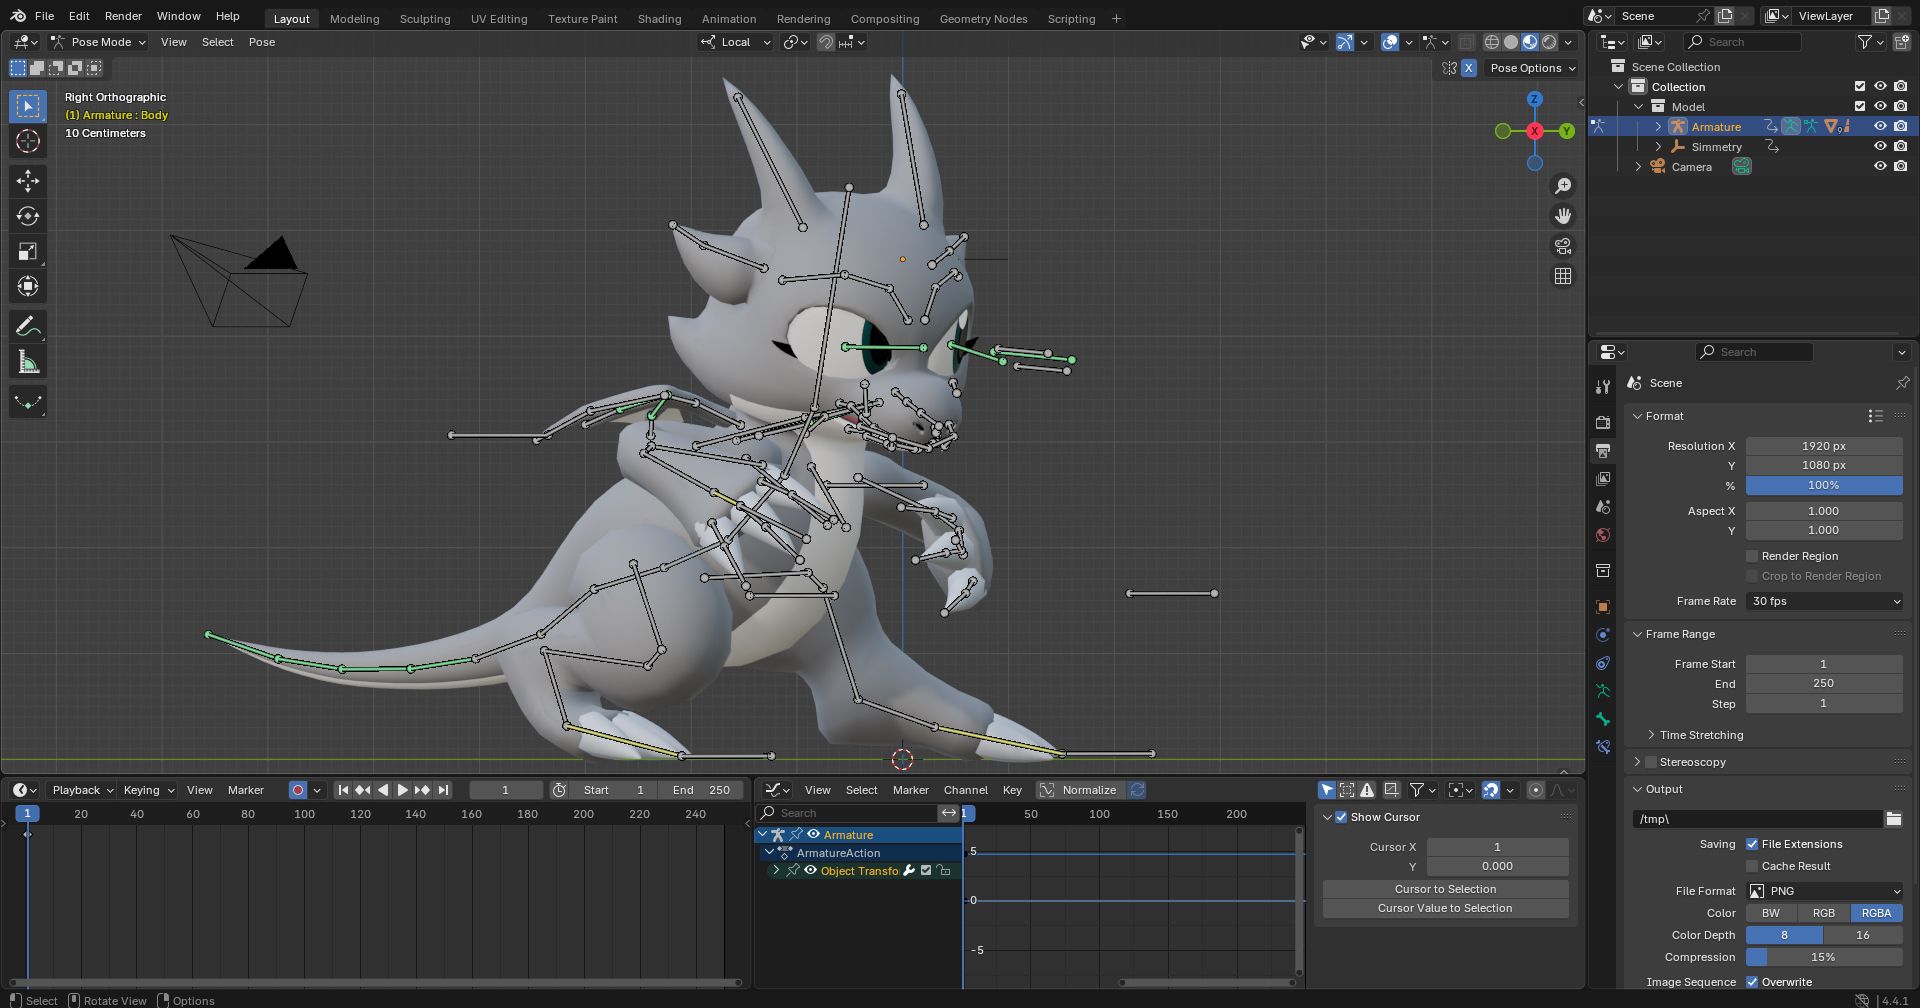This screenshot has width=1920, height=1008.
Task: Switch to Sculpting workspace tab
Action: point(424,18)
